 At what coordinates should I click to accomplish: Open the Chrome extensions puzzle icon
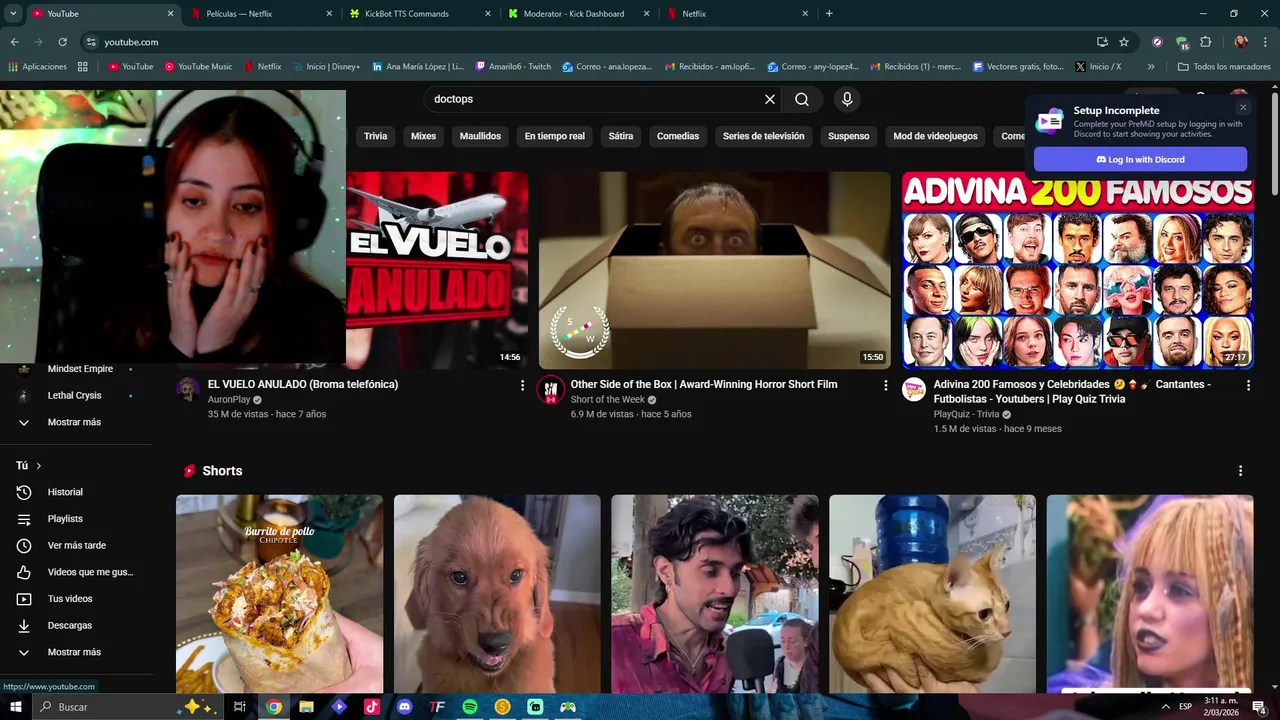tap(1205, 42)
